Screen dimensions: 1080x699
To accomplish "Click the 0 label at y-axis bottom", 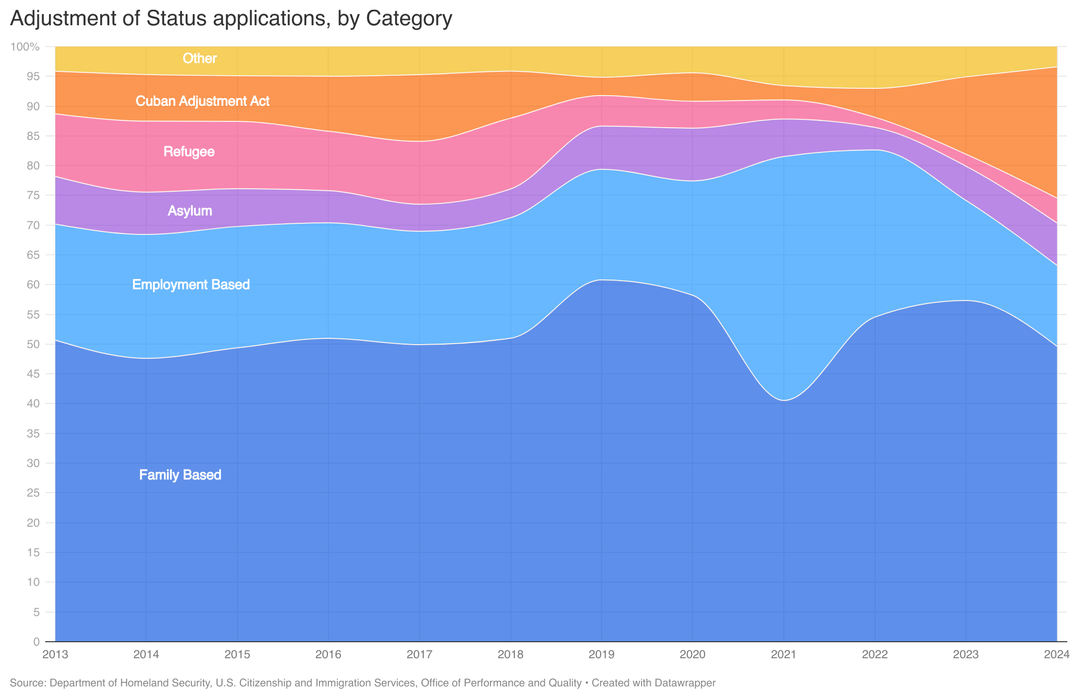I will coord(36,642).
